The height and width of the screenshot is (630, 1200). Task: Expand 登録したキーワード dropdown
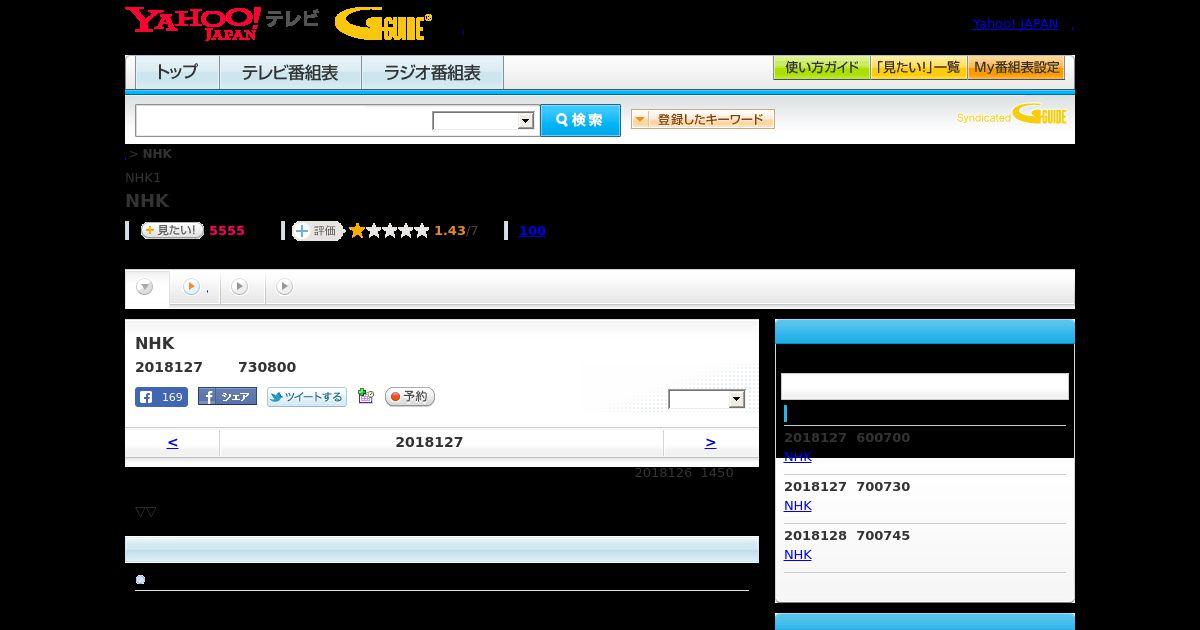tap(703, 120)
